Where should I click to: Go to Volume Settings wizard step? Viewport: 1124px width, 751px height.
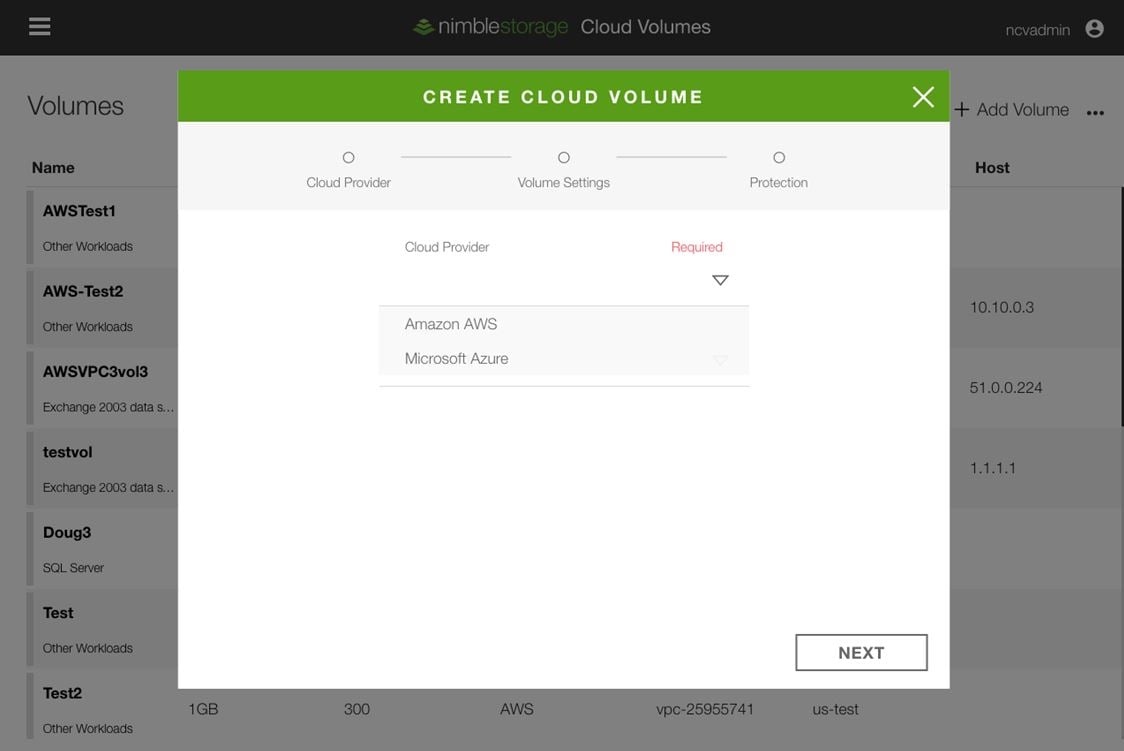563,170
